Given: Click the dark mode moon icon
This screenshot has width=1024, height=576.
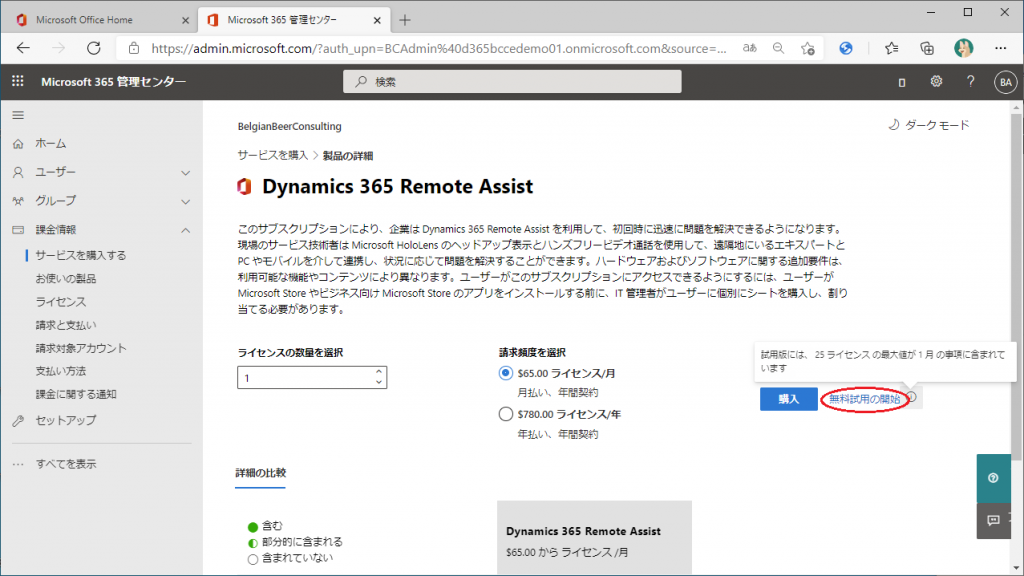Looking at the screenshot, I should pos(893,125).
